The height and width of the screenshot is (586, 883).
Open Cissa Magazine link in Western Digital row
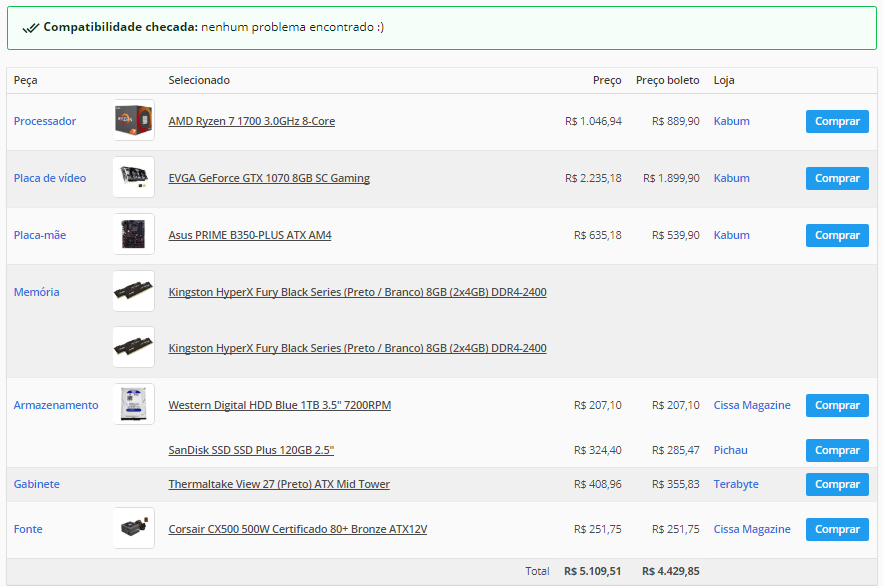click(752, 405)
